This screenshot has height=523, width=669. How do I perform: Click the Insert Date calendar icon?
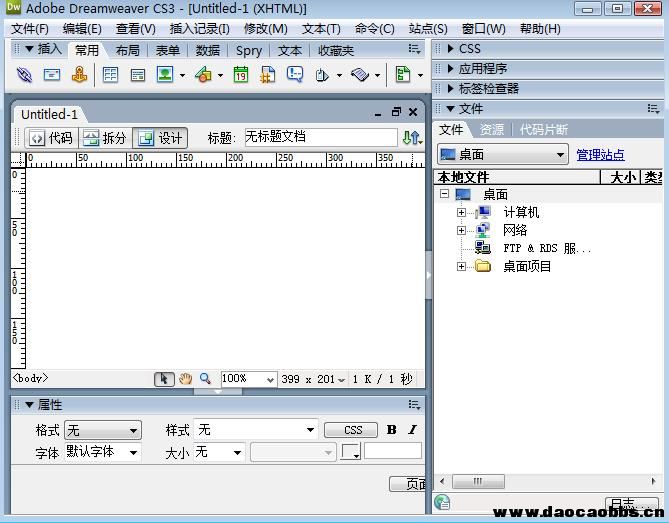tap(241, 75)
